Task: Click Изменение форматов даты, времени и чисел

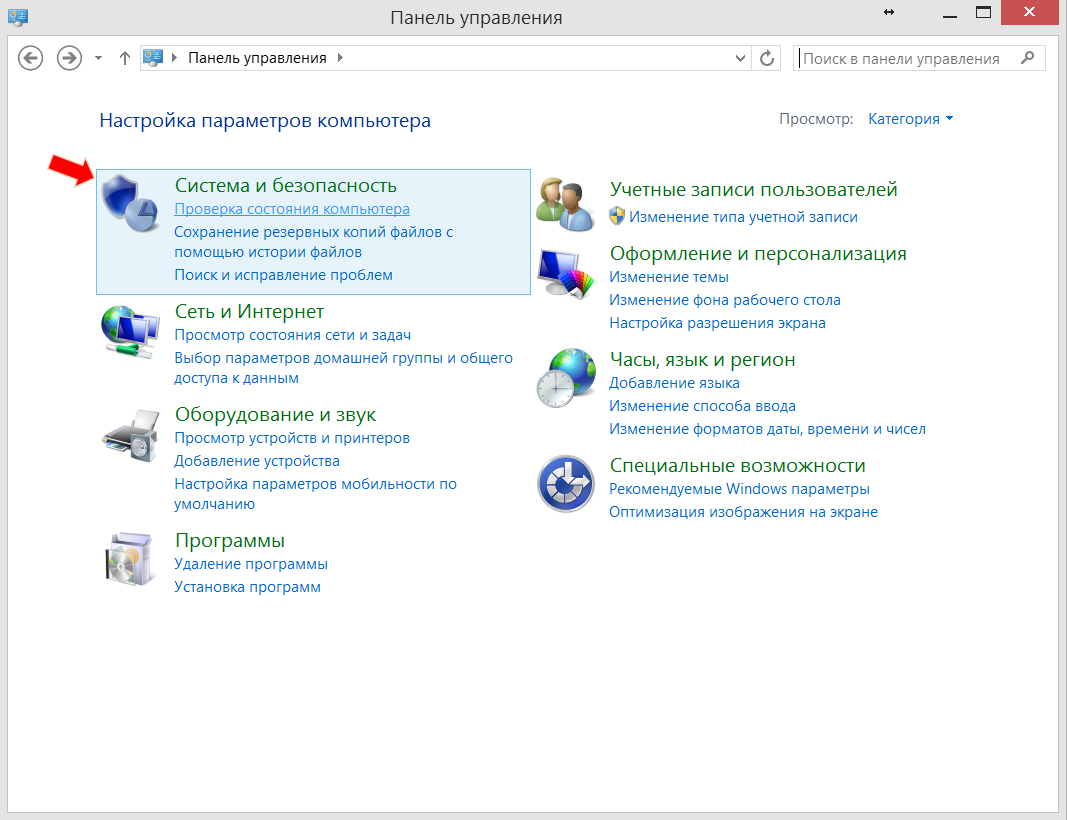Action: point(768,429)
